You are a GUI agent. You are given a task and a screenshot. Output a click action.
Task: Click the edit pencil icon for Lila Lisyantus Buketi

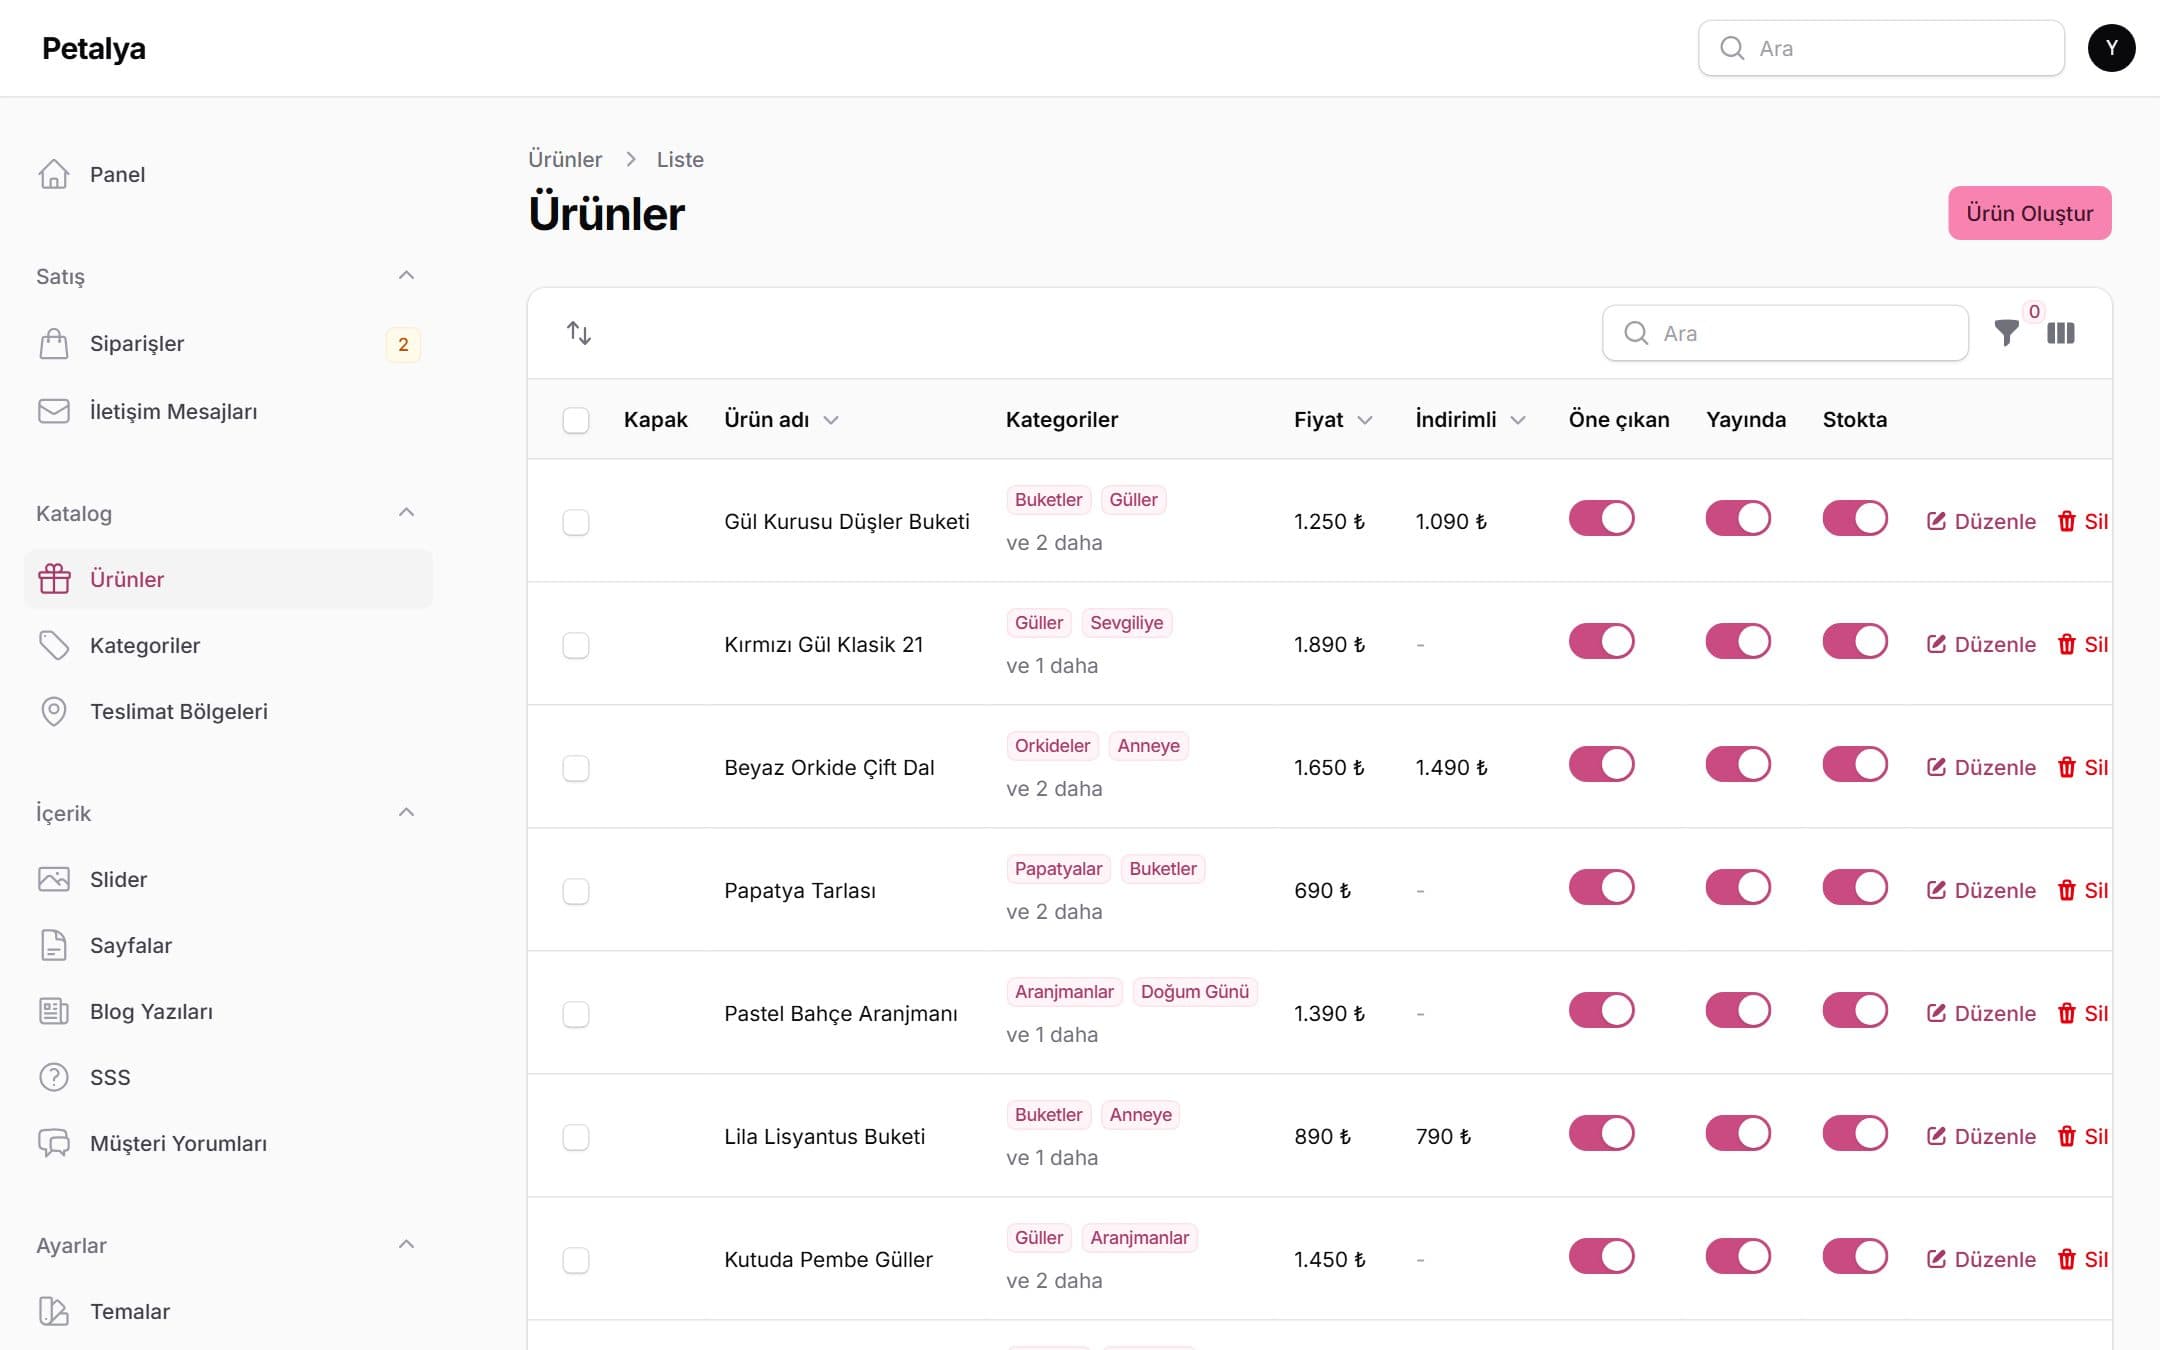coord(1937,1136)
